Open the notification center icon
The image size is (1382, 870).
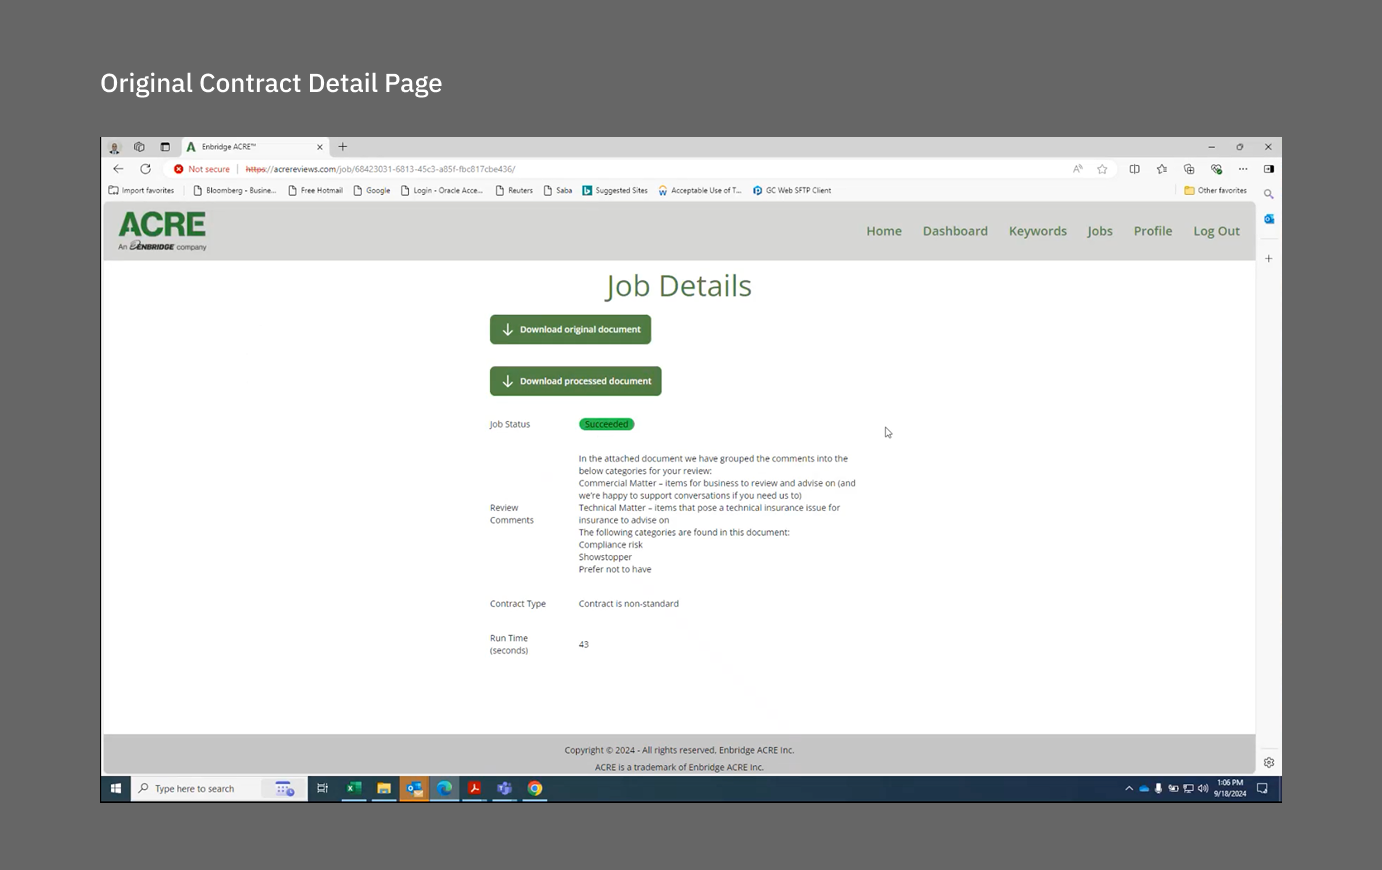1262,788
